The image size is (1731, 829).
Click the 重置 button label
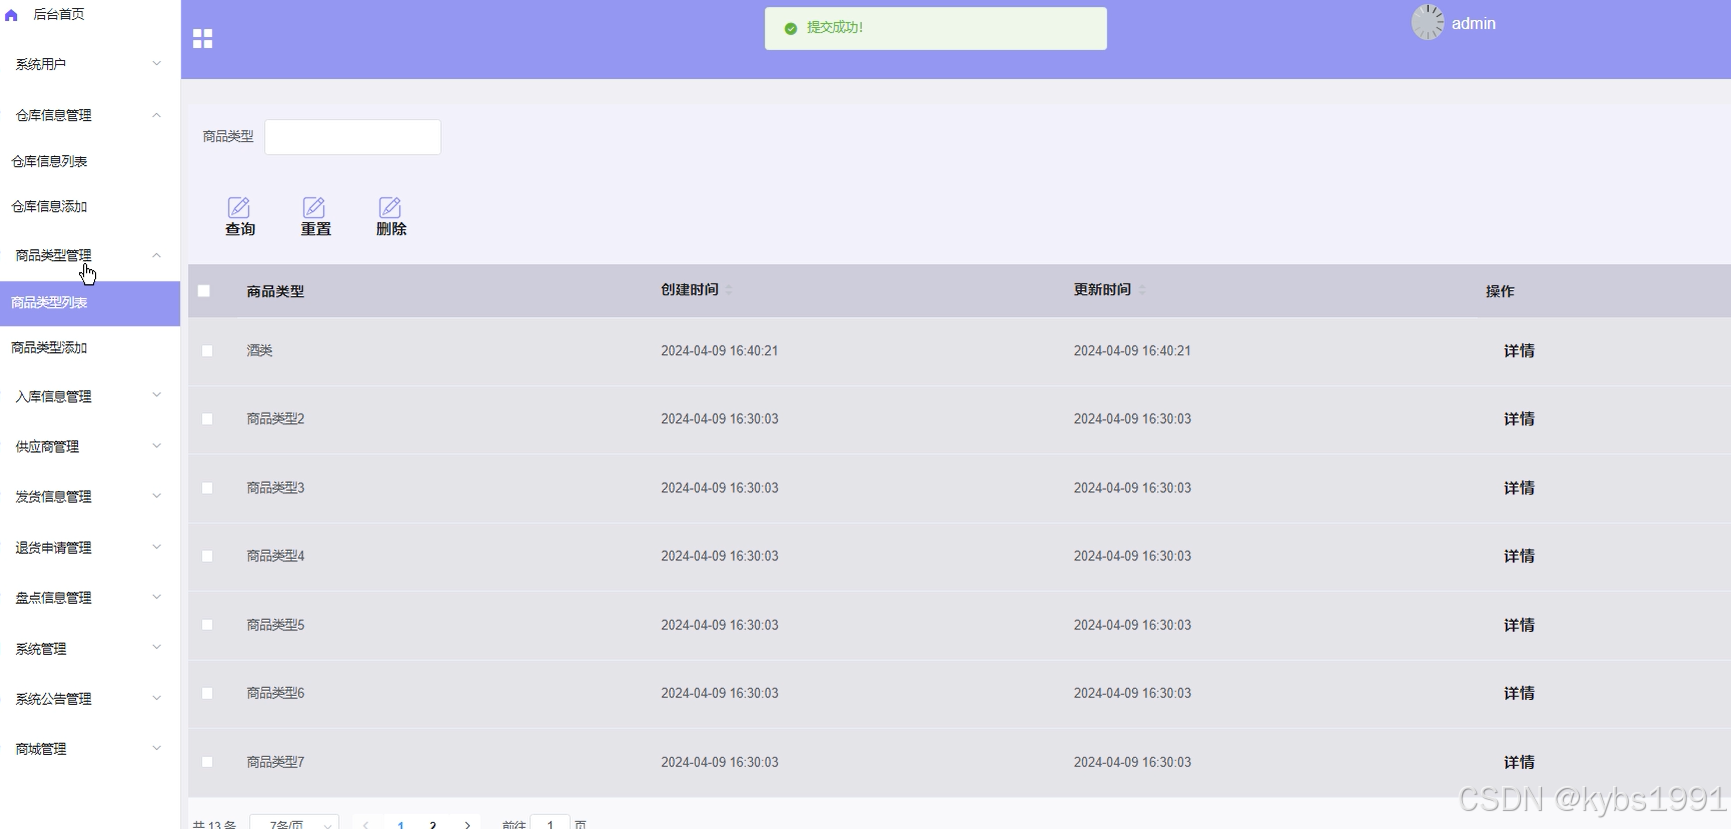point(316,229)
